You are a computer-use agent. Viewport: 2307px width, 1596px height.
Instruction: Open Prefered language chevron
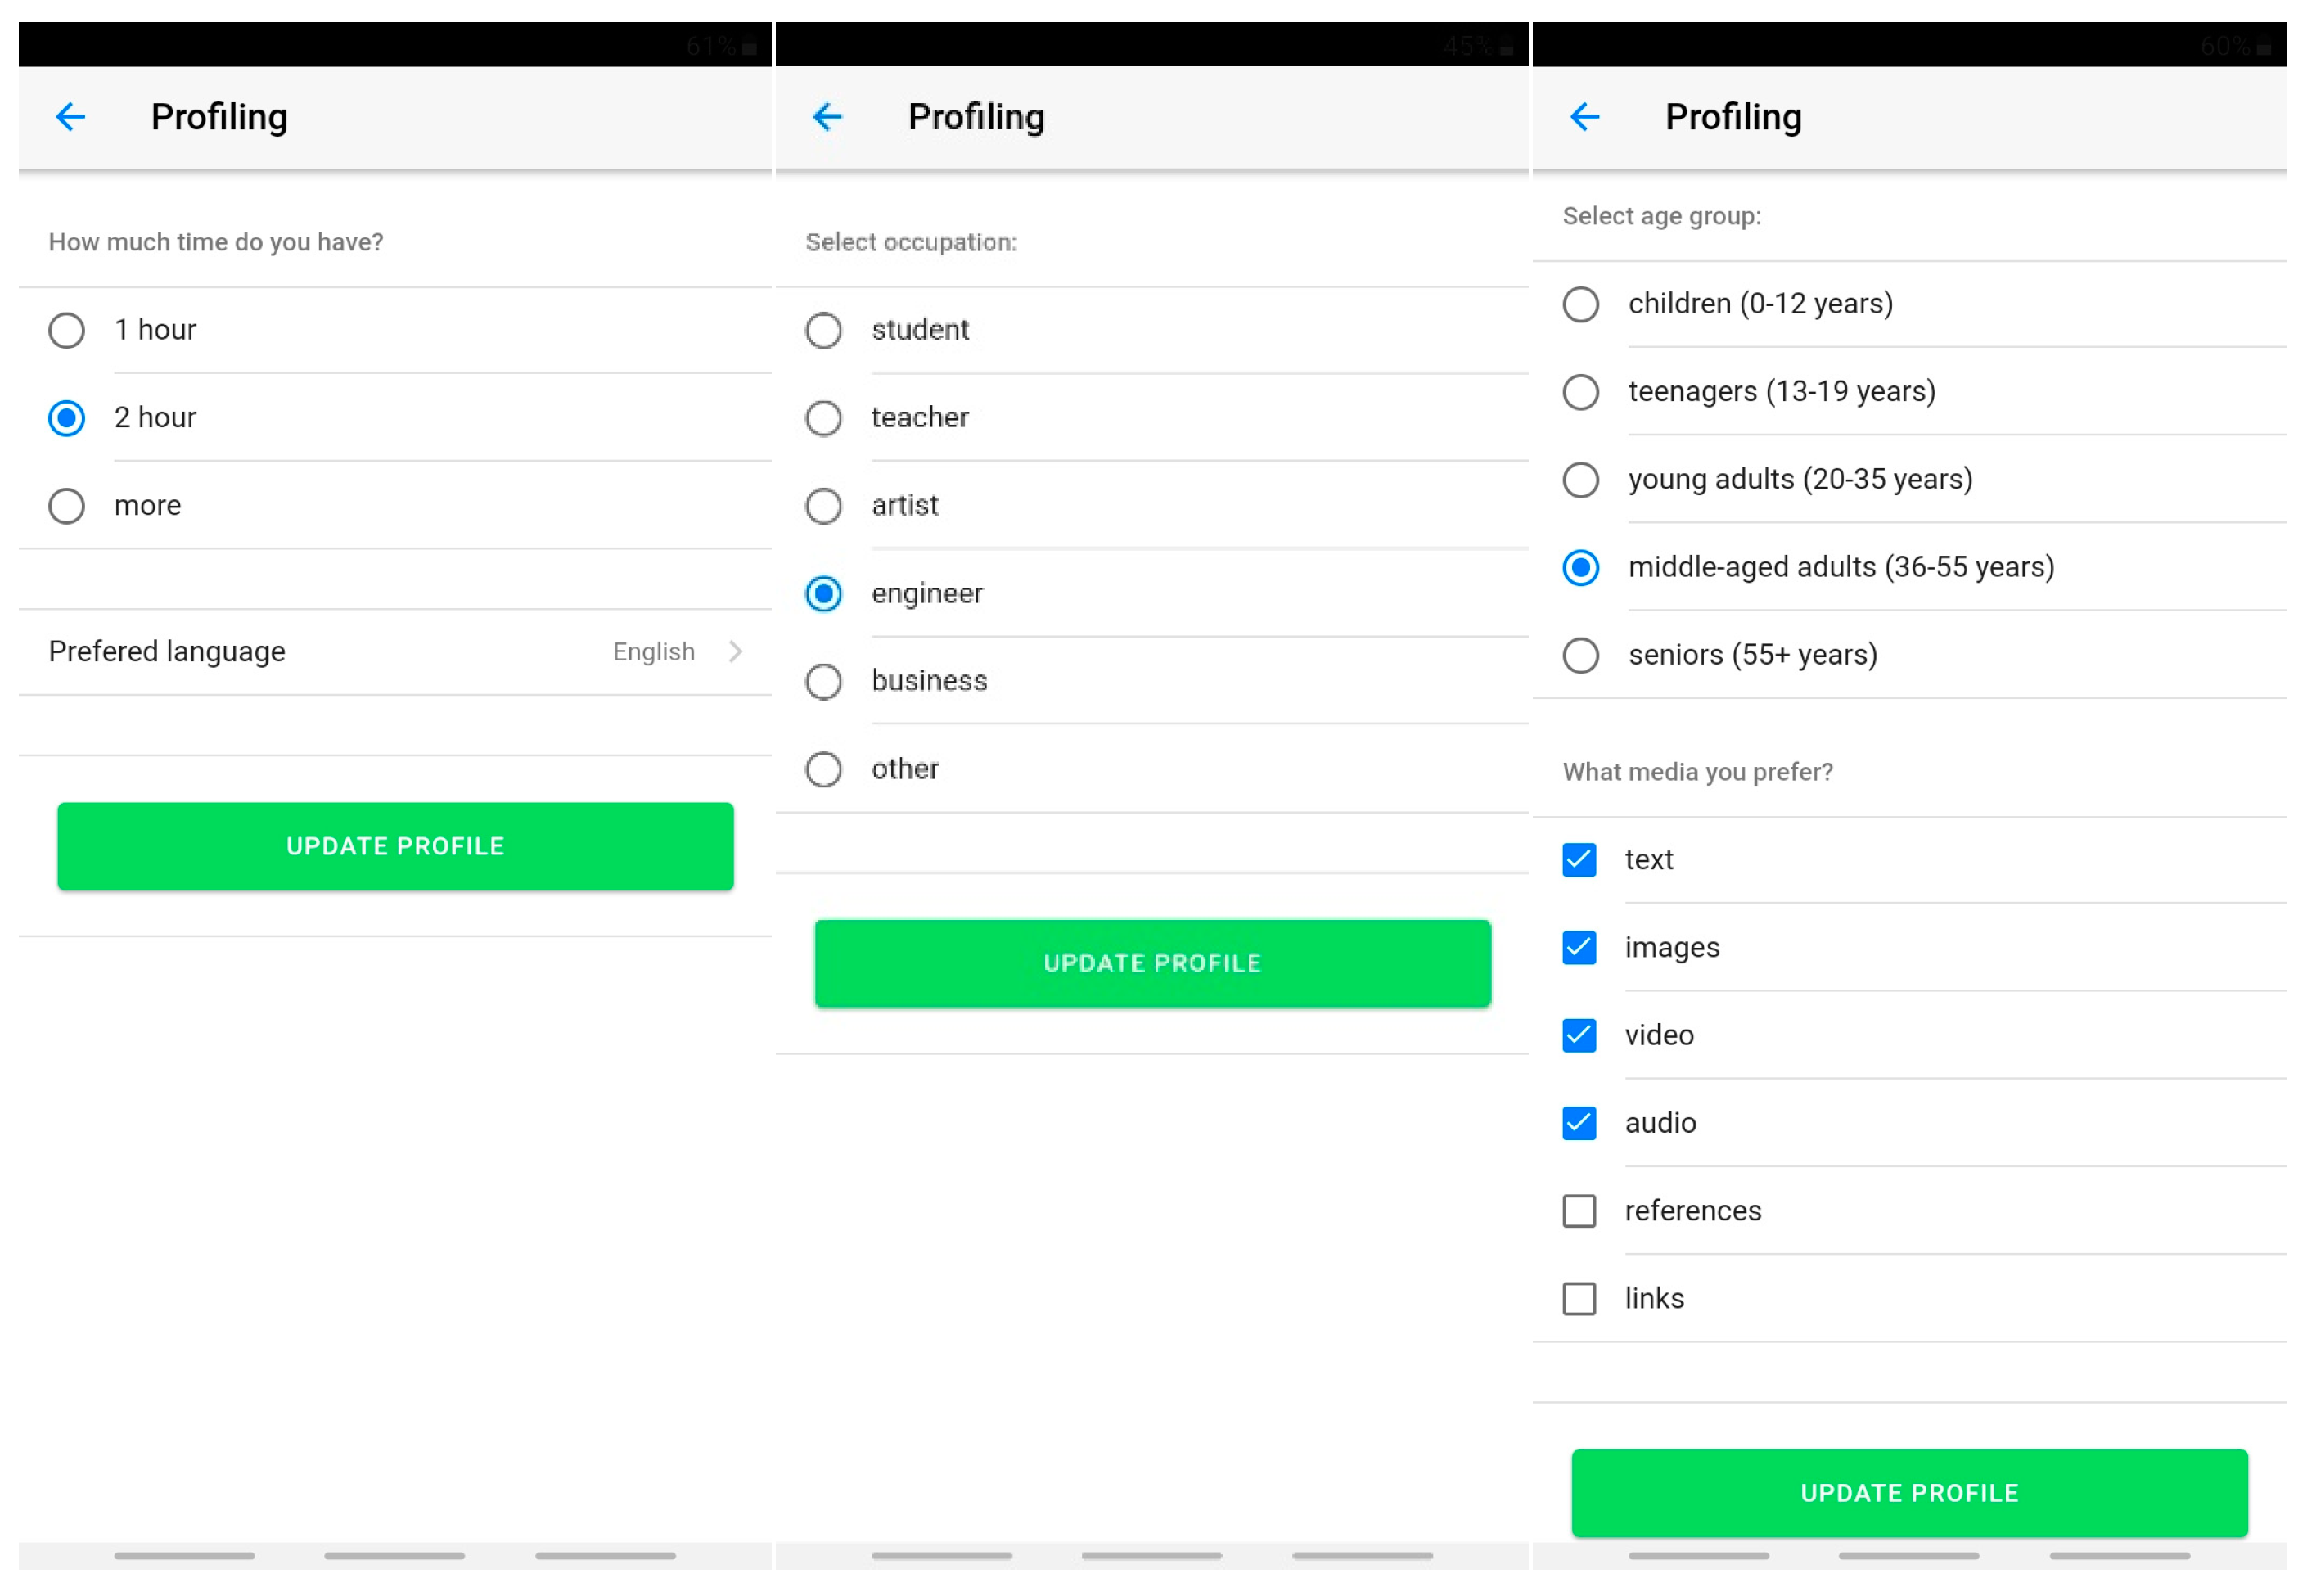(x=735, y=651)
